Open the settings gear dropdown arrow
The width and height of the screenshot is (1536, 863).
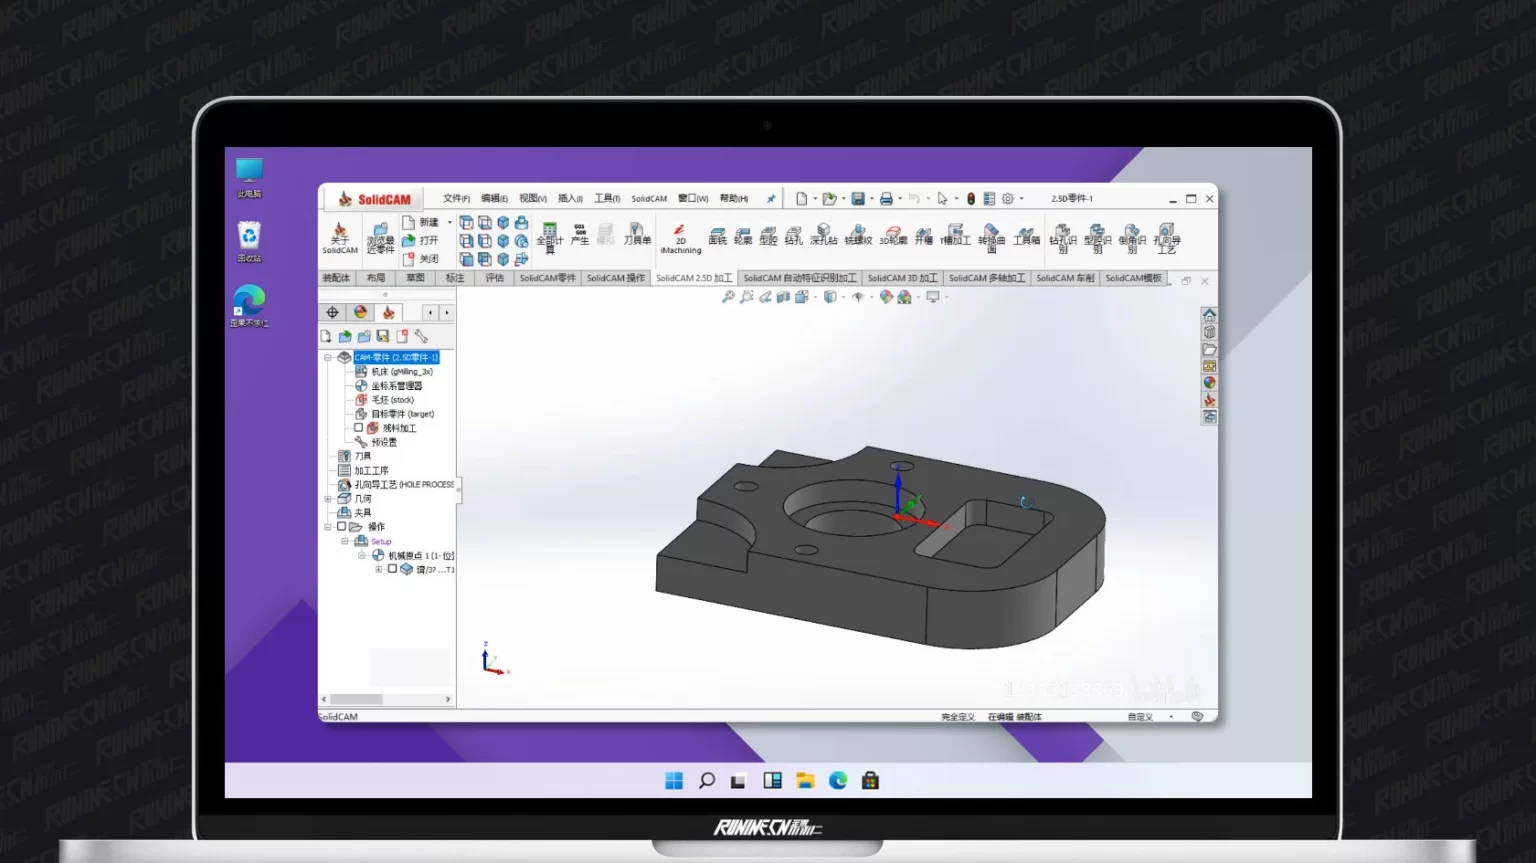1021,198
